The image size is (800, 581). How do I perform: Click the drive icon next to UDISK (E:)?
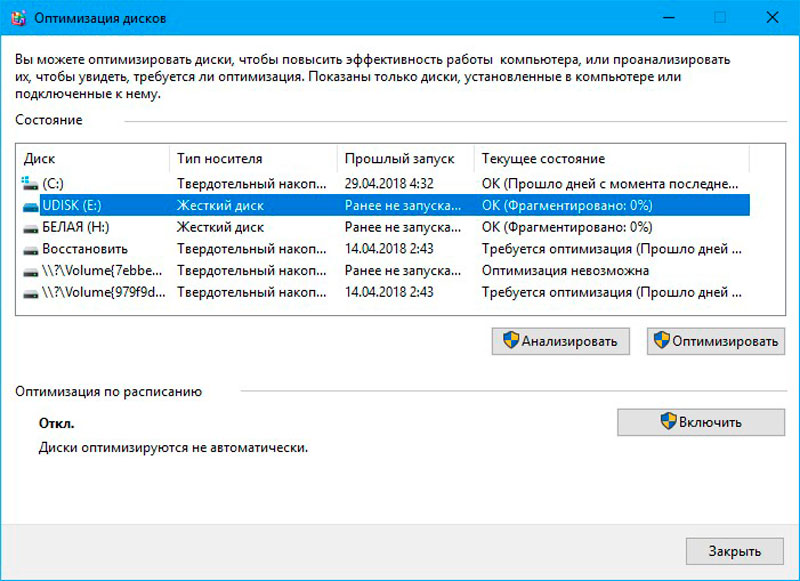point(30,205)
